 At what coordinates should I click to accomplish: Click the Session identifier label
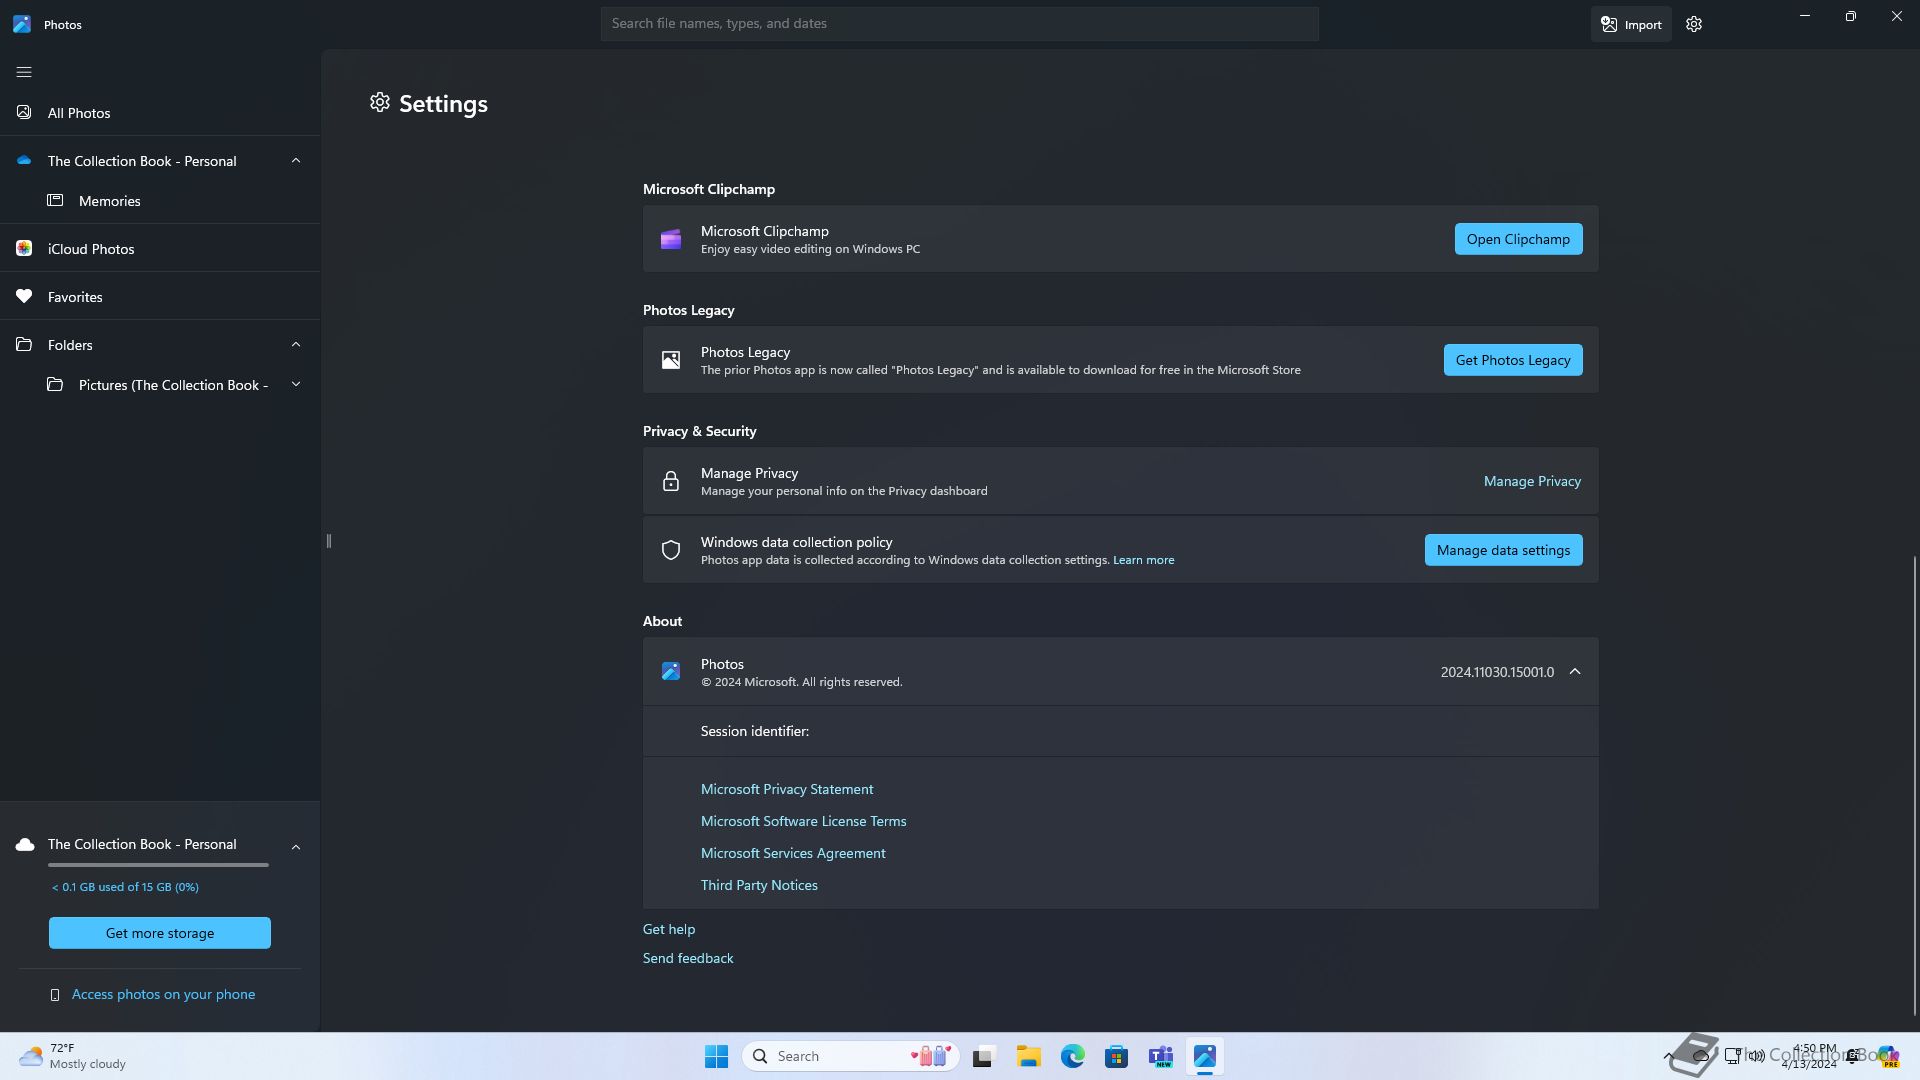point(755,731)
